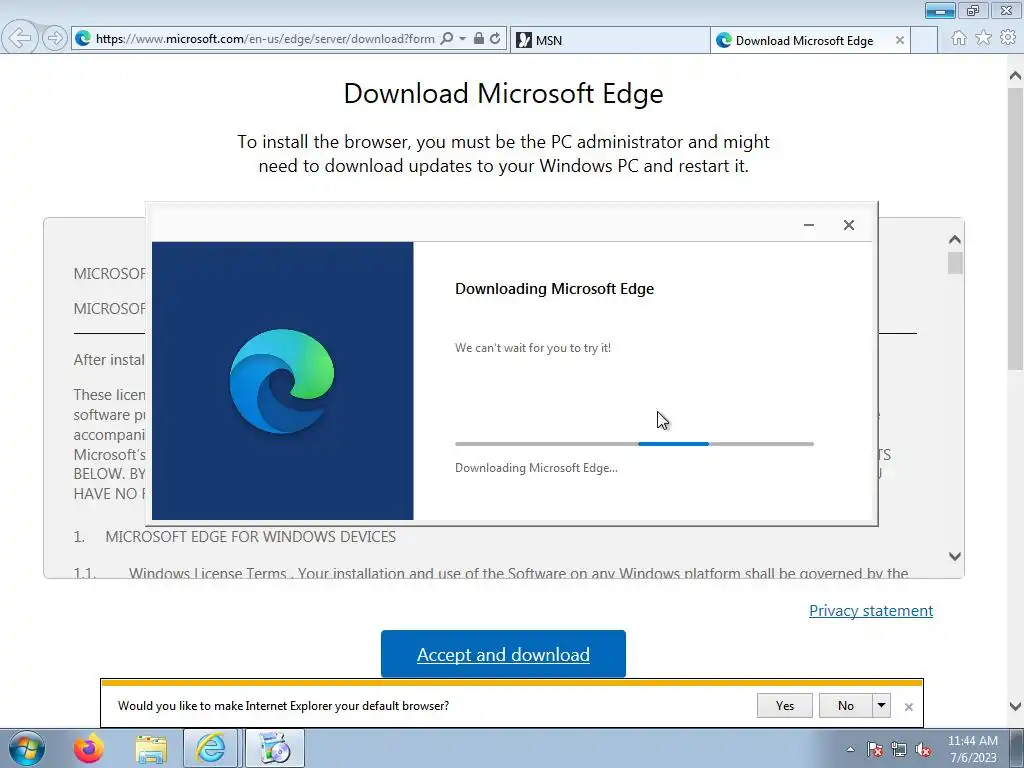Close the Download Microsoft Edge tab
1024x768 pixels.
pos(899,40)
